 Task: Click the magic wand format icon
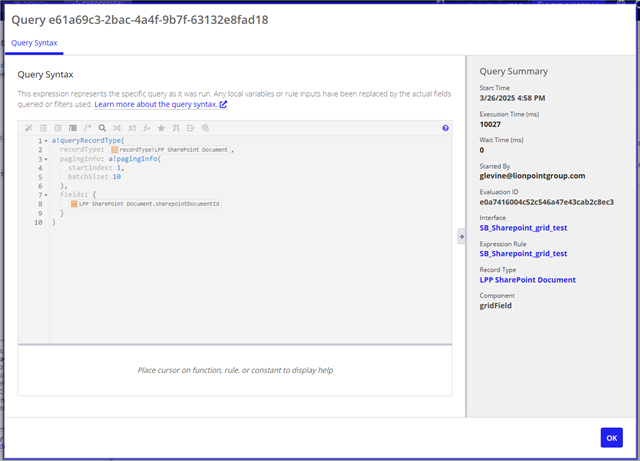click(x=29, y=128)
